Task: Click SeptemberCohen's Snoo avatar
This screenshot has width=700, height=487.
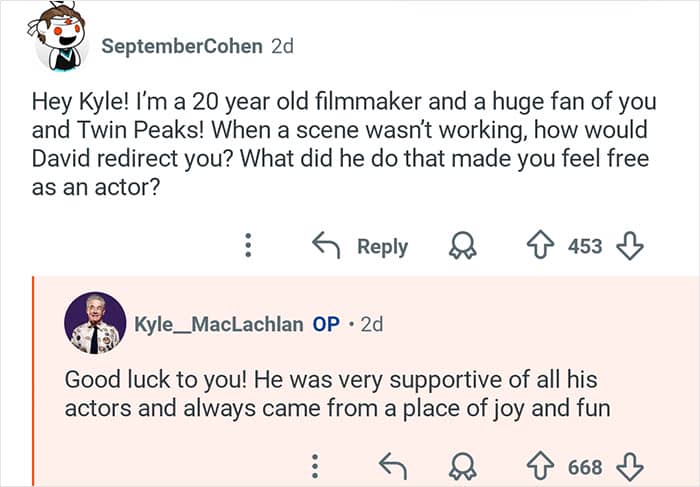Action: [62, 42]
